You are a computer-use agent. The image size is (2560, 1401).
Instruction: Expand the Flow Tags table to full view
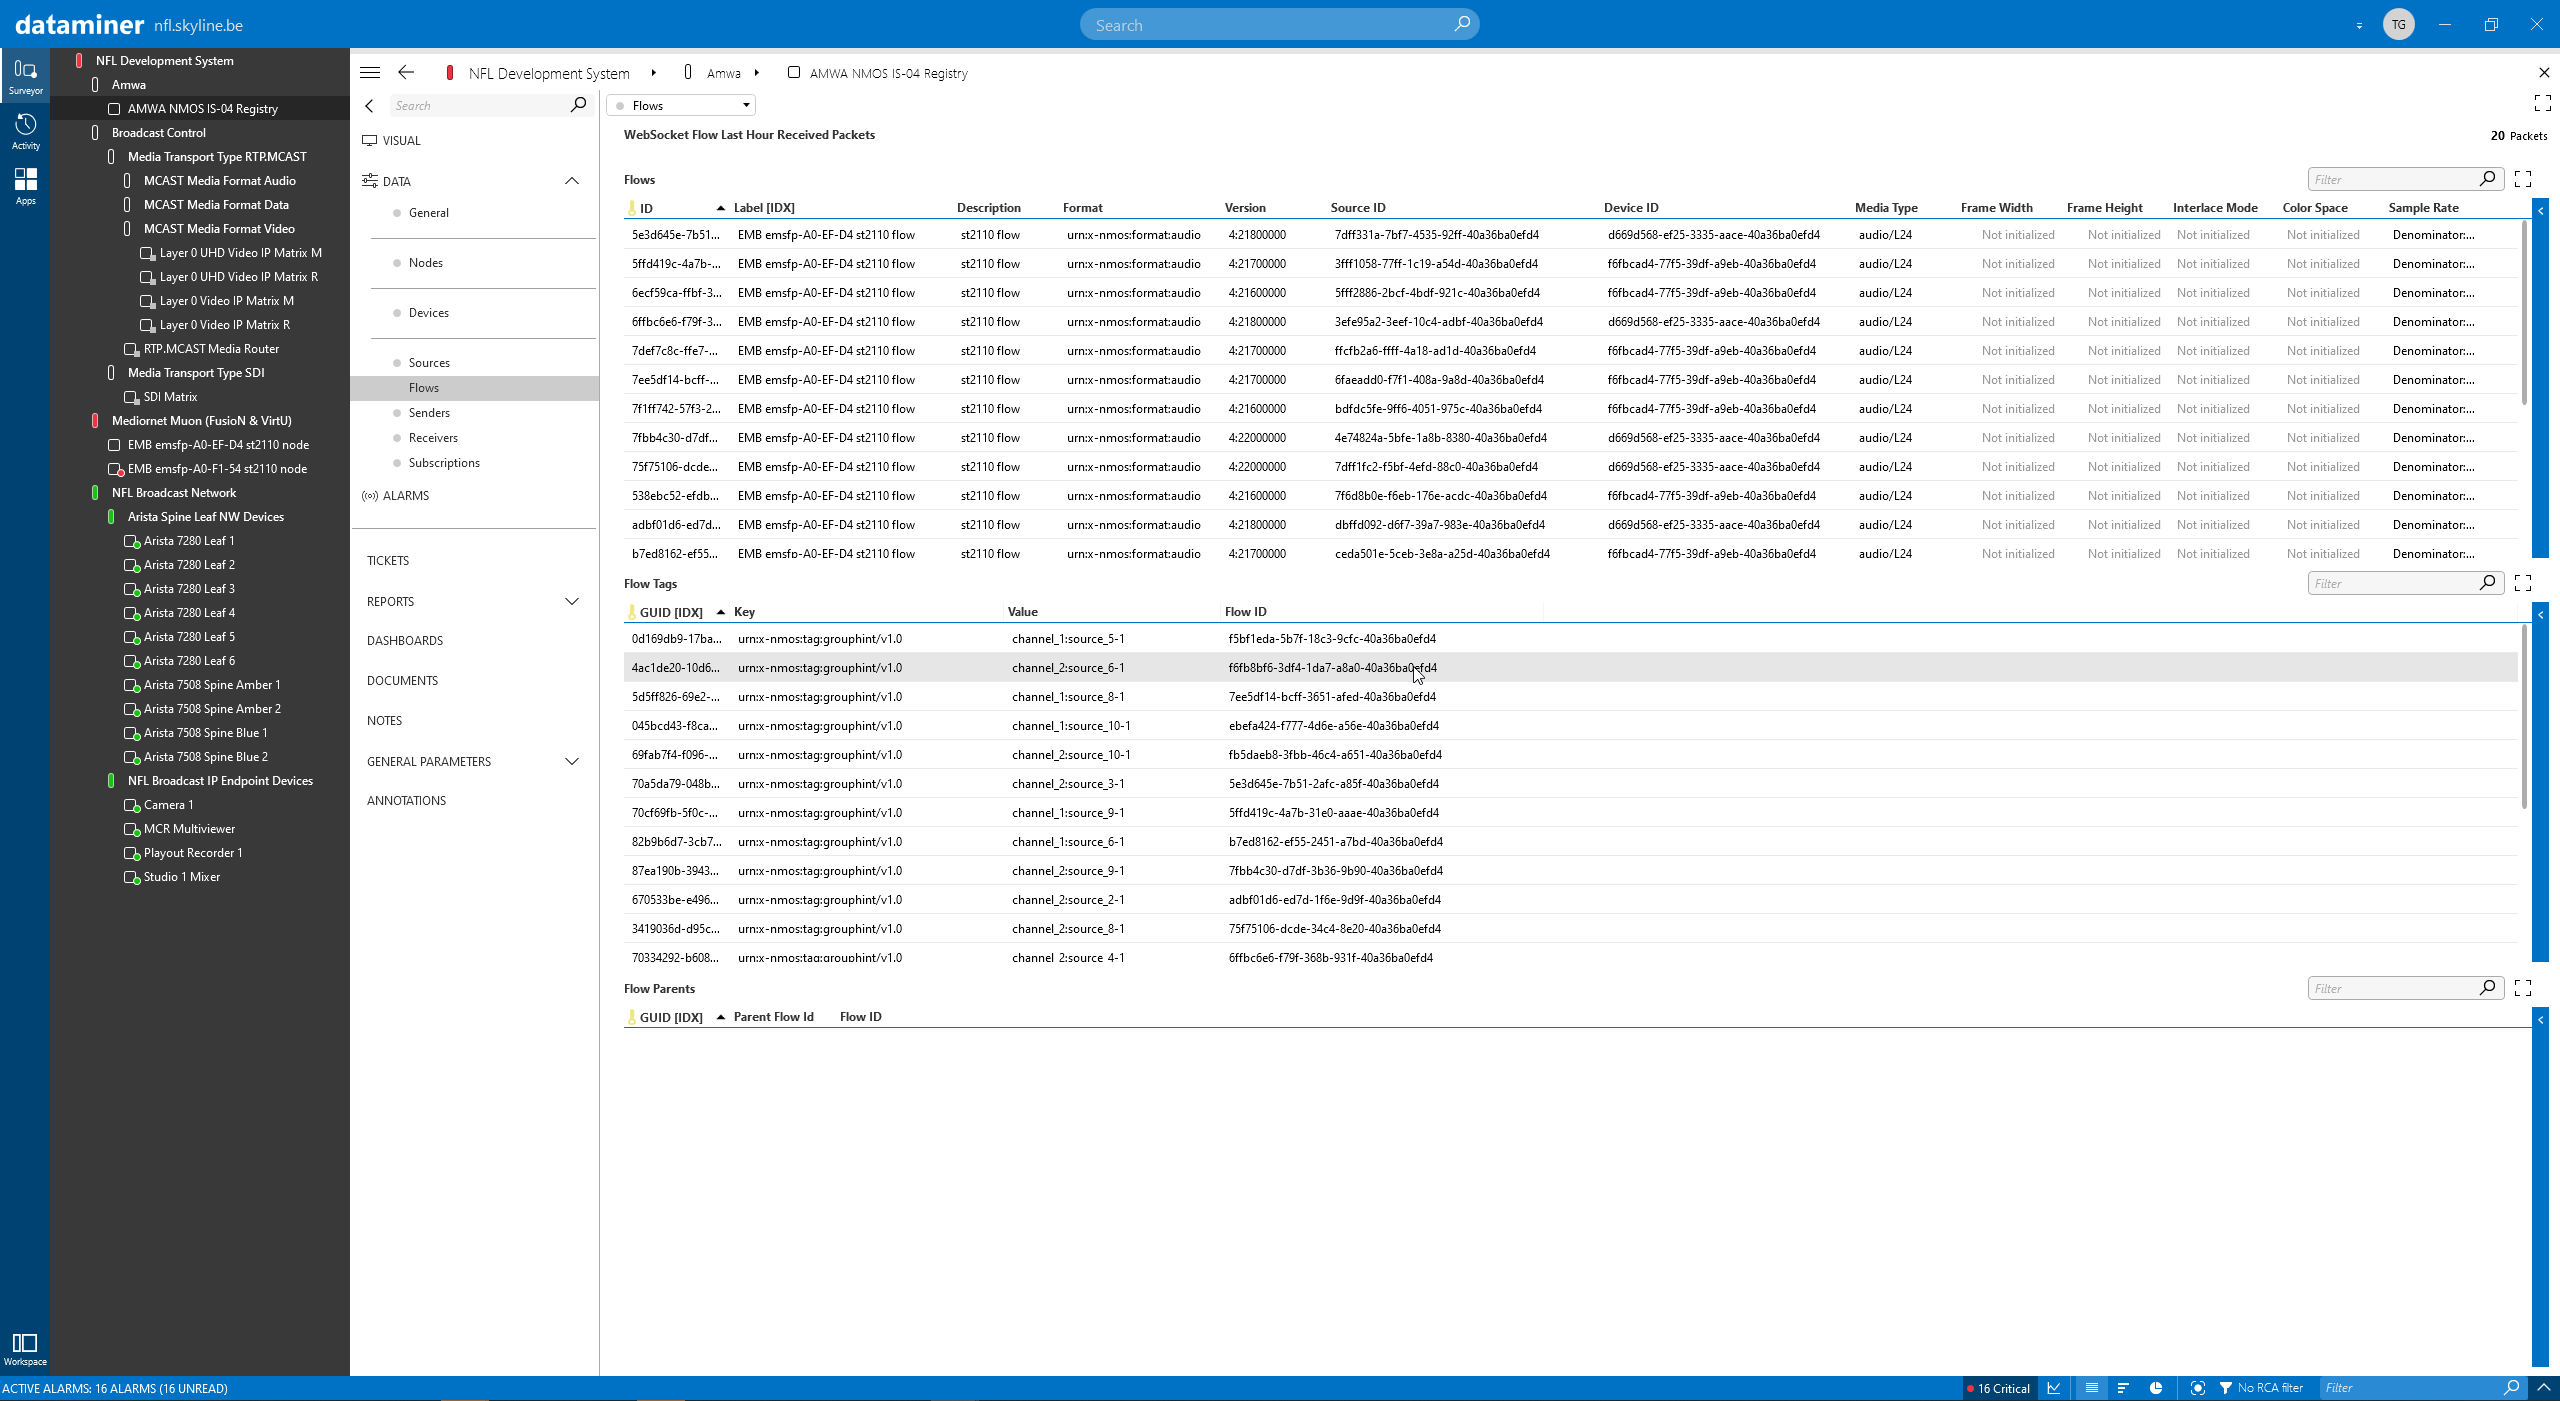click(2523, 583)
